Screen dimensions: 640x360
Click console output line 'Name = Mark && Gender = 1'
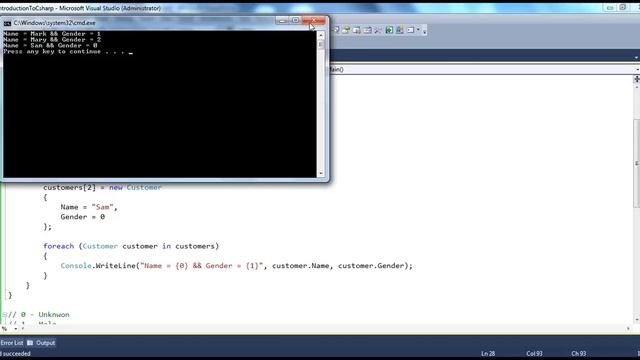[52, 34]
